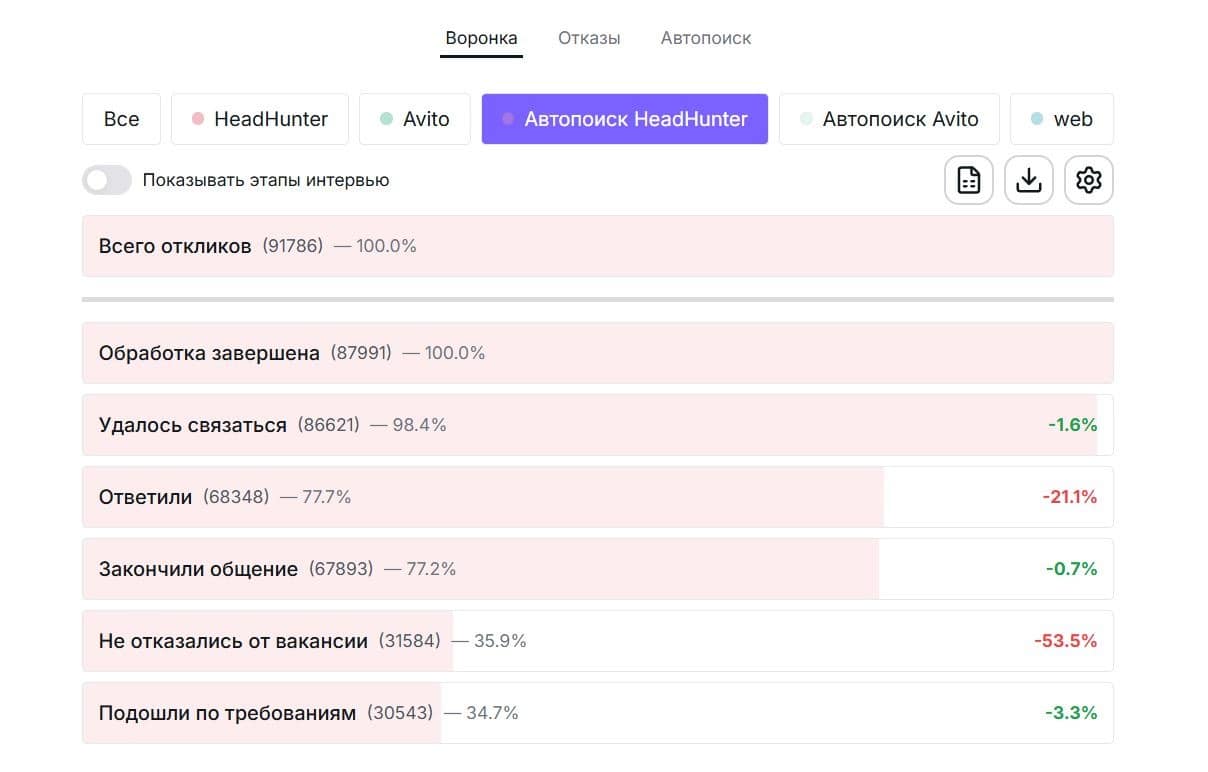Click the (31584) count value
This screenshot has height=772, width=1208.
pyautogui.click(x=410, y=641)
